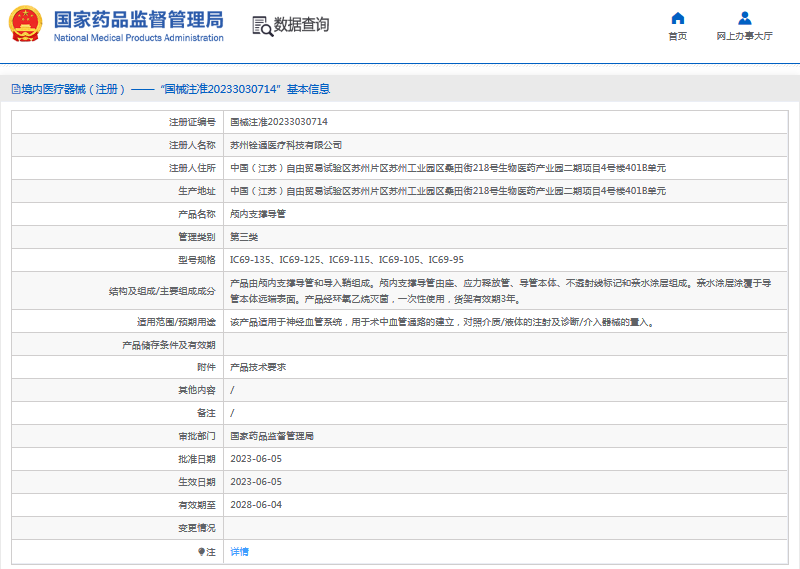Select registrant name 苏州铨通医疗科技有限公司
This screenshot has height=569, width=800.
[286, 145]
